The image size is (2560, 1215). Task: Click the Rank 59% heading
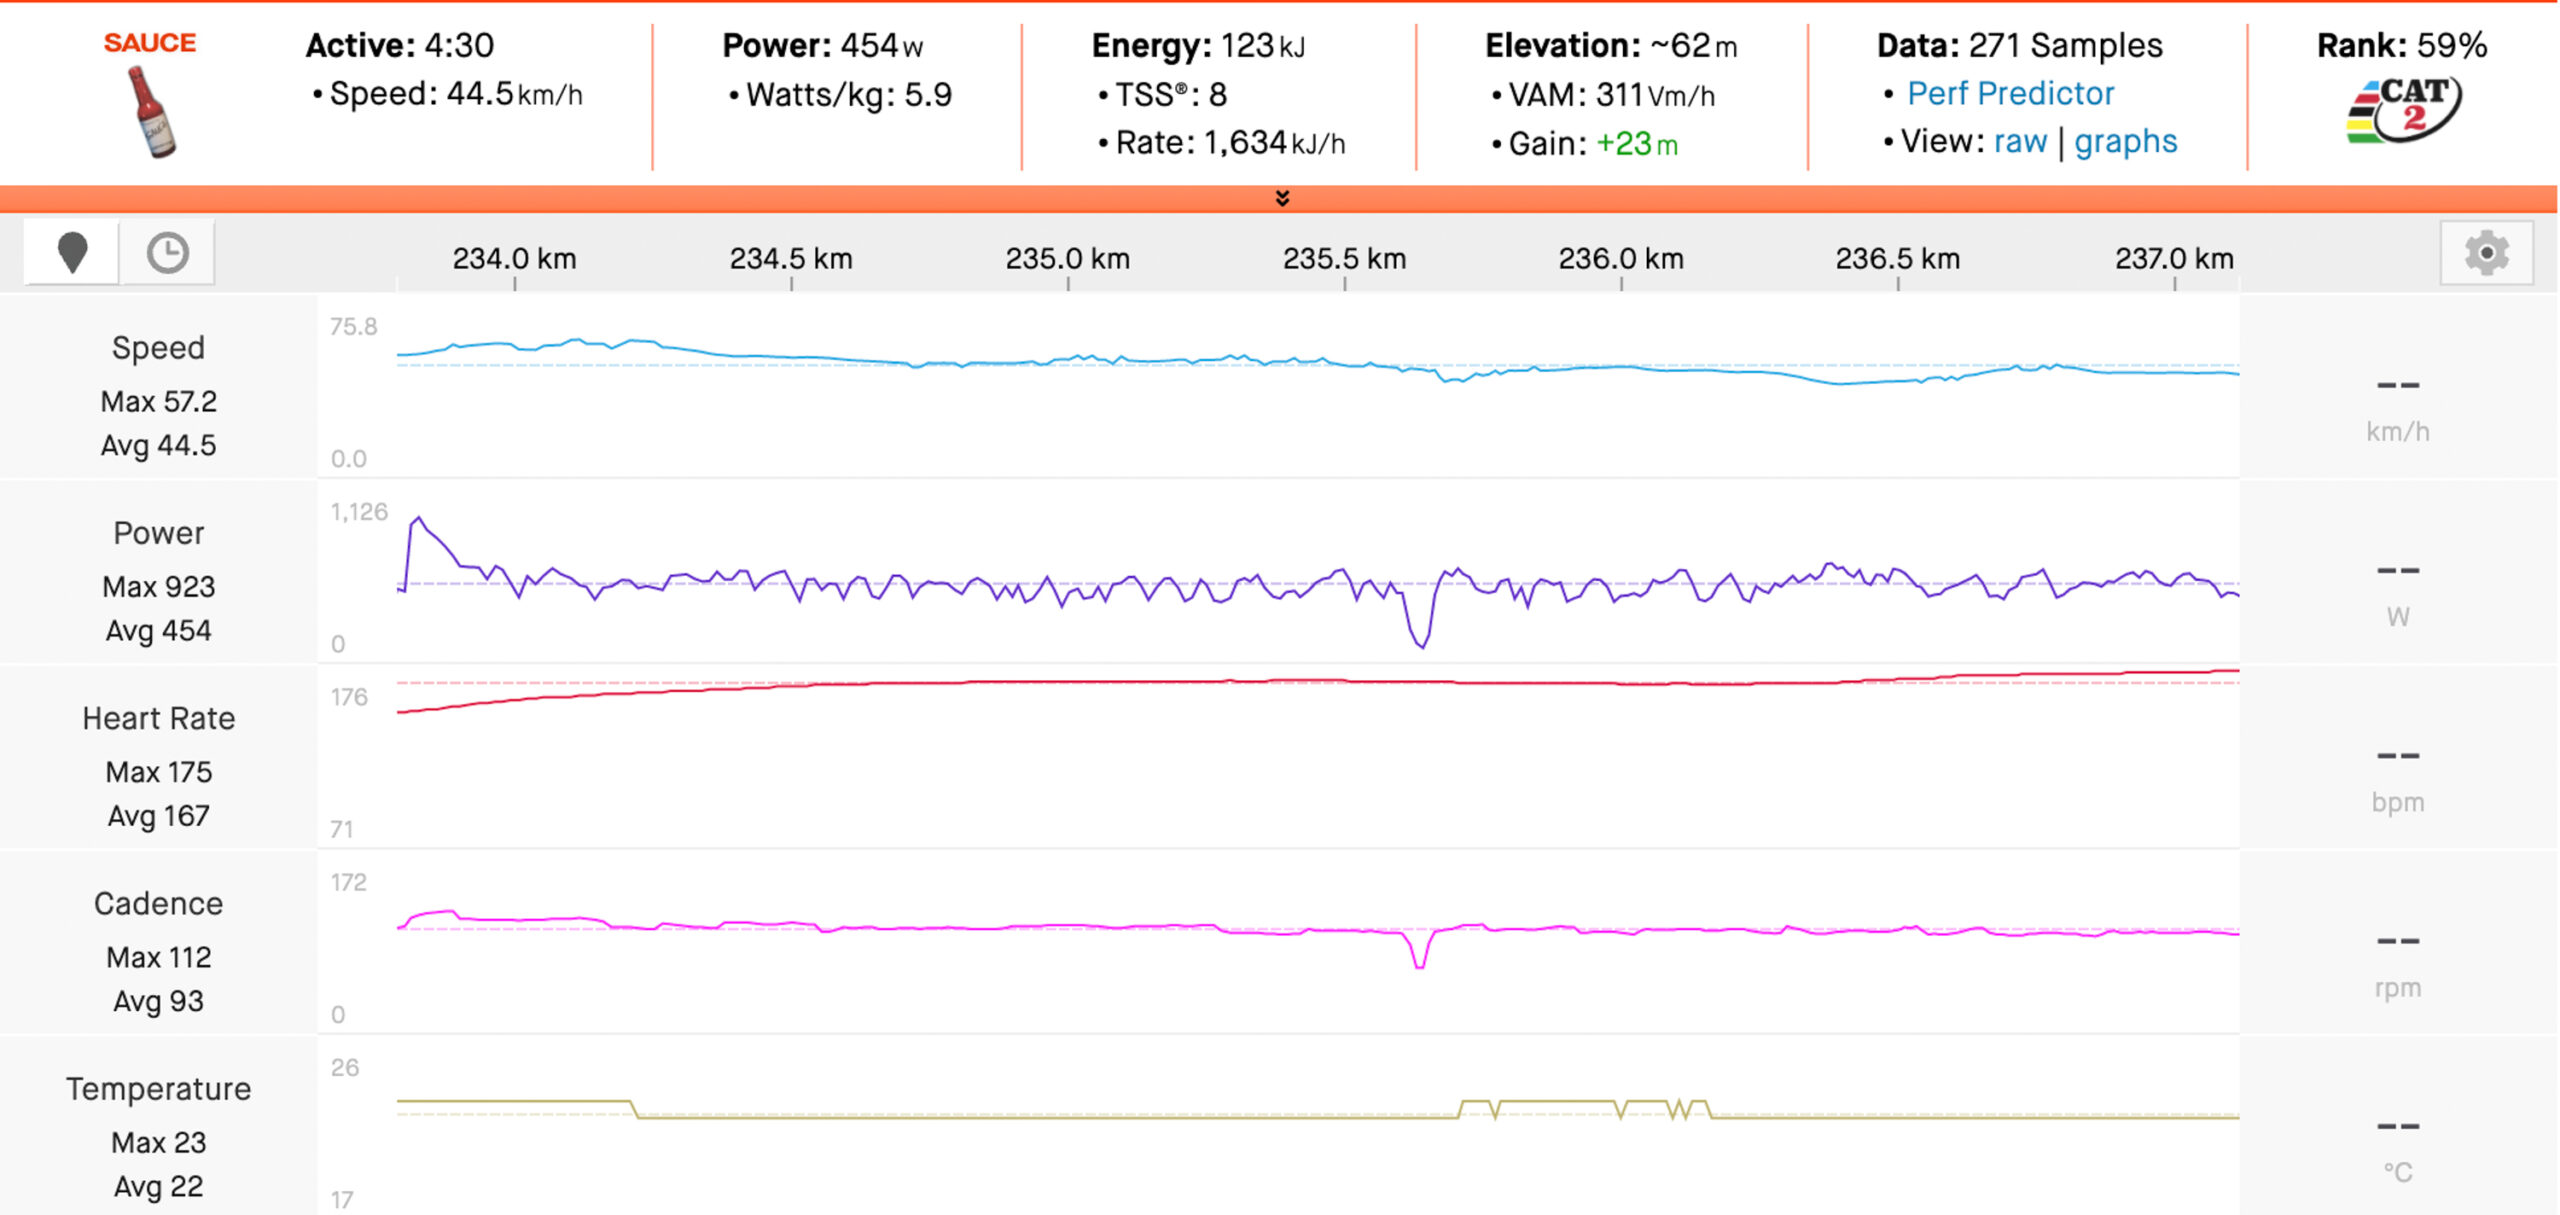pyautogui.click(x=2402, y=45)
